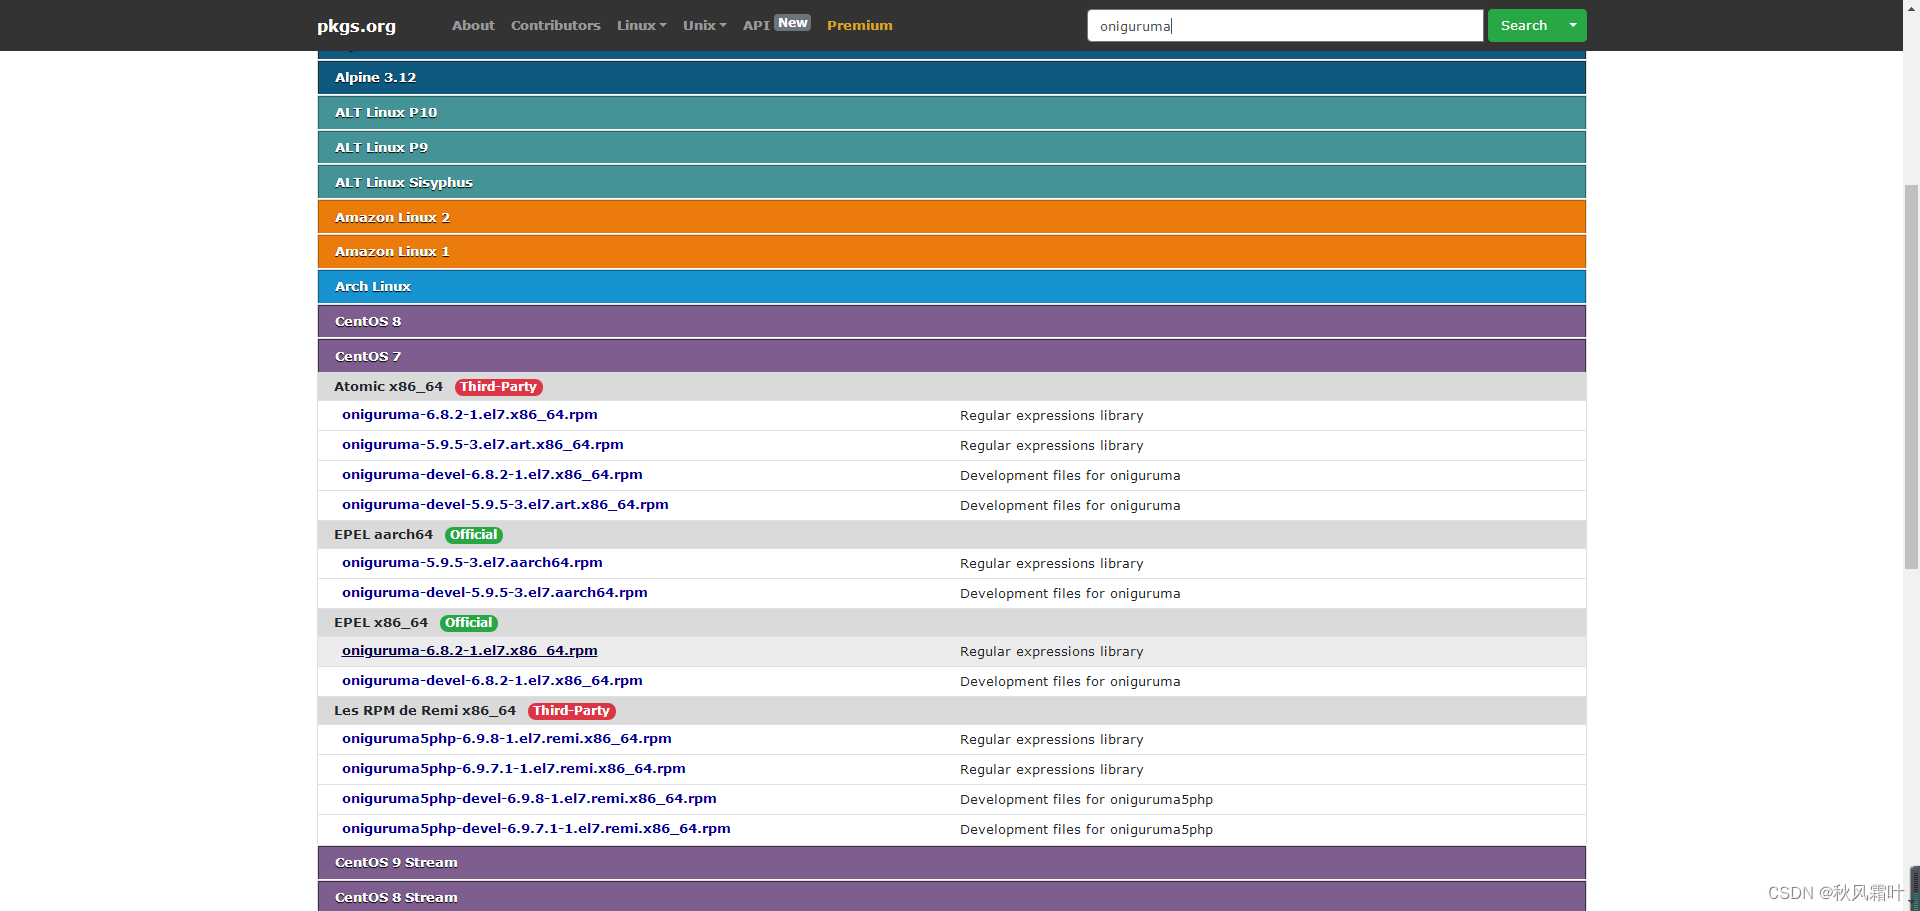Focus the oniguruma search field
This screenshot has width=1920, height=911.
point(1285,26)
